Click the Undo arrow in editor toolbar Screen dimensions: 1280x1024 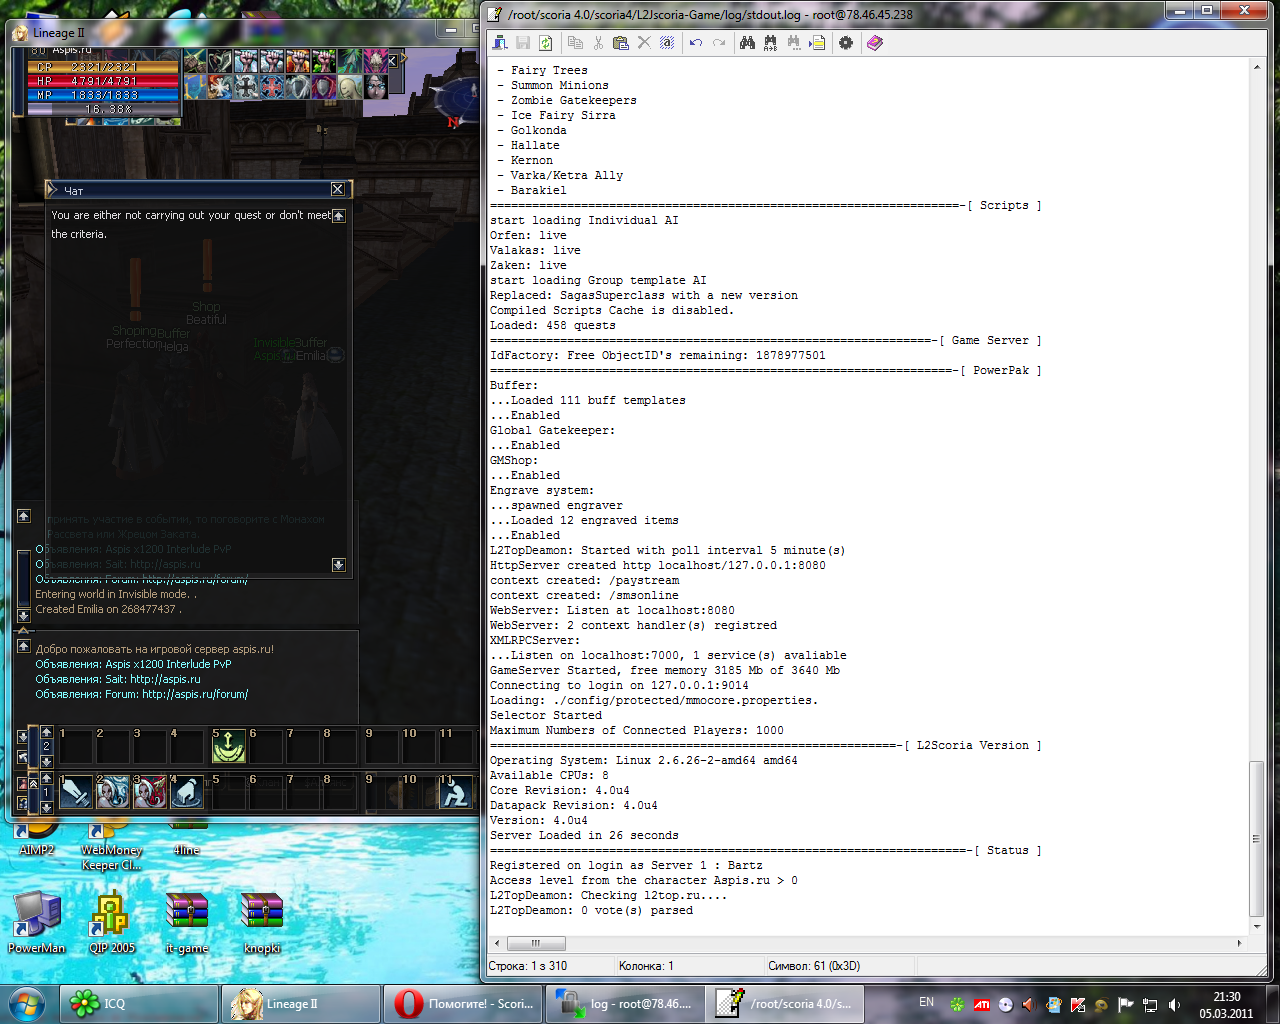tap(696, 43)
